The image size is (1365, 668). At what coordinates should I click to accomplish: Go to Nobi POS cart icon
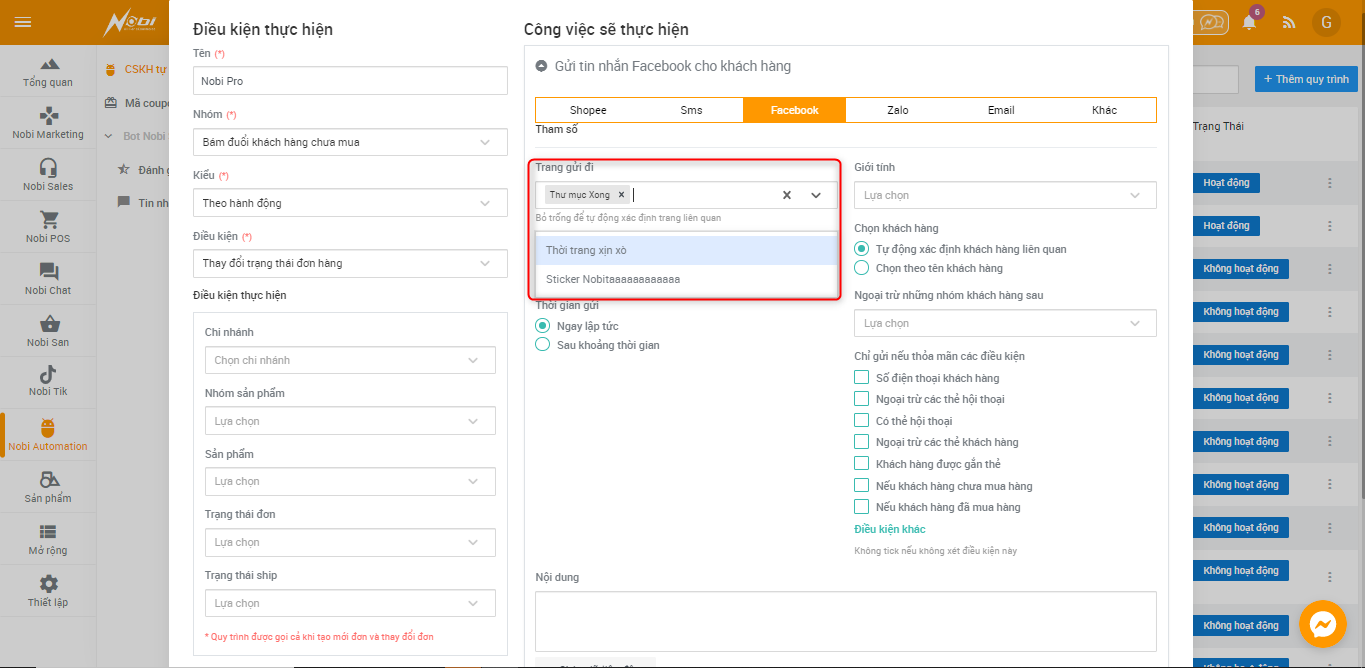click(x=48, y=226)
